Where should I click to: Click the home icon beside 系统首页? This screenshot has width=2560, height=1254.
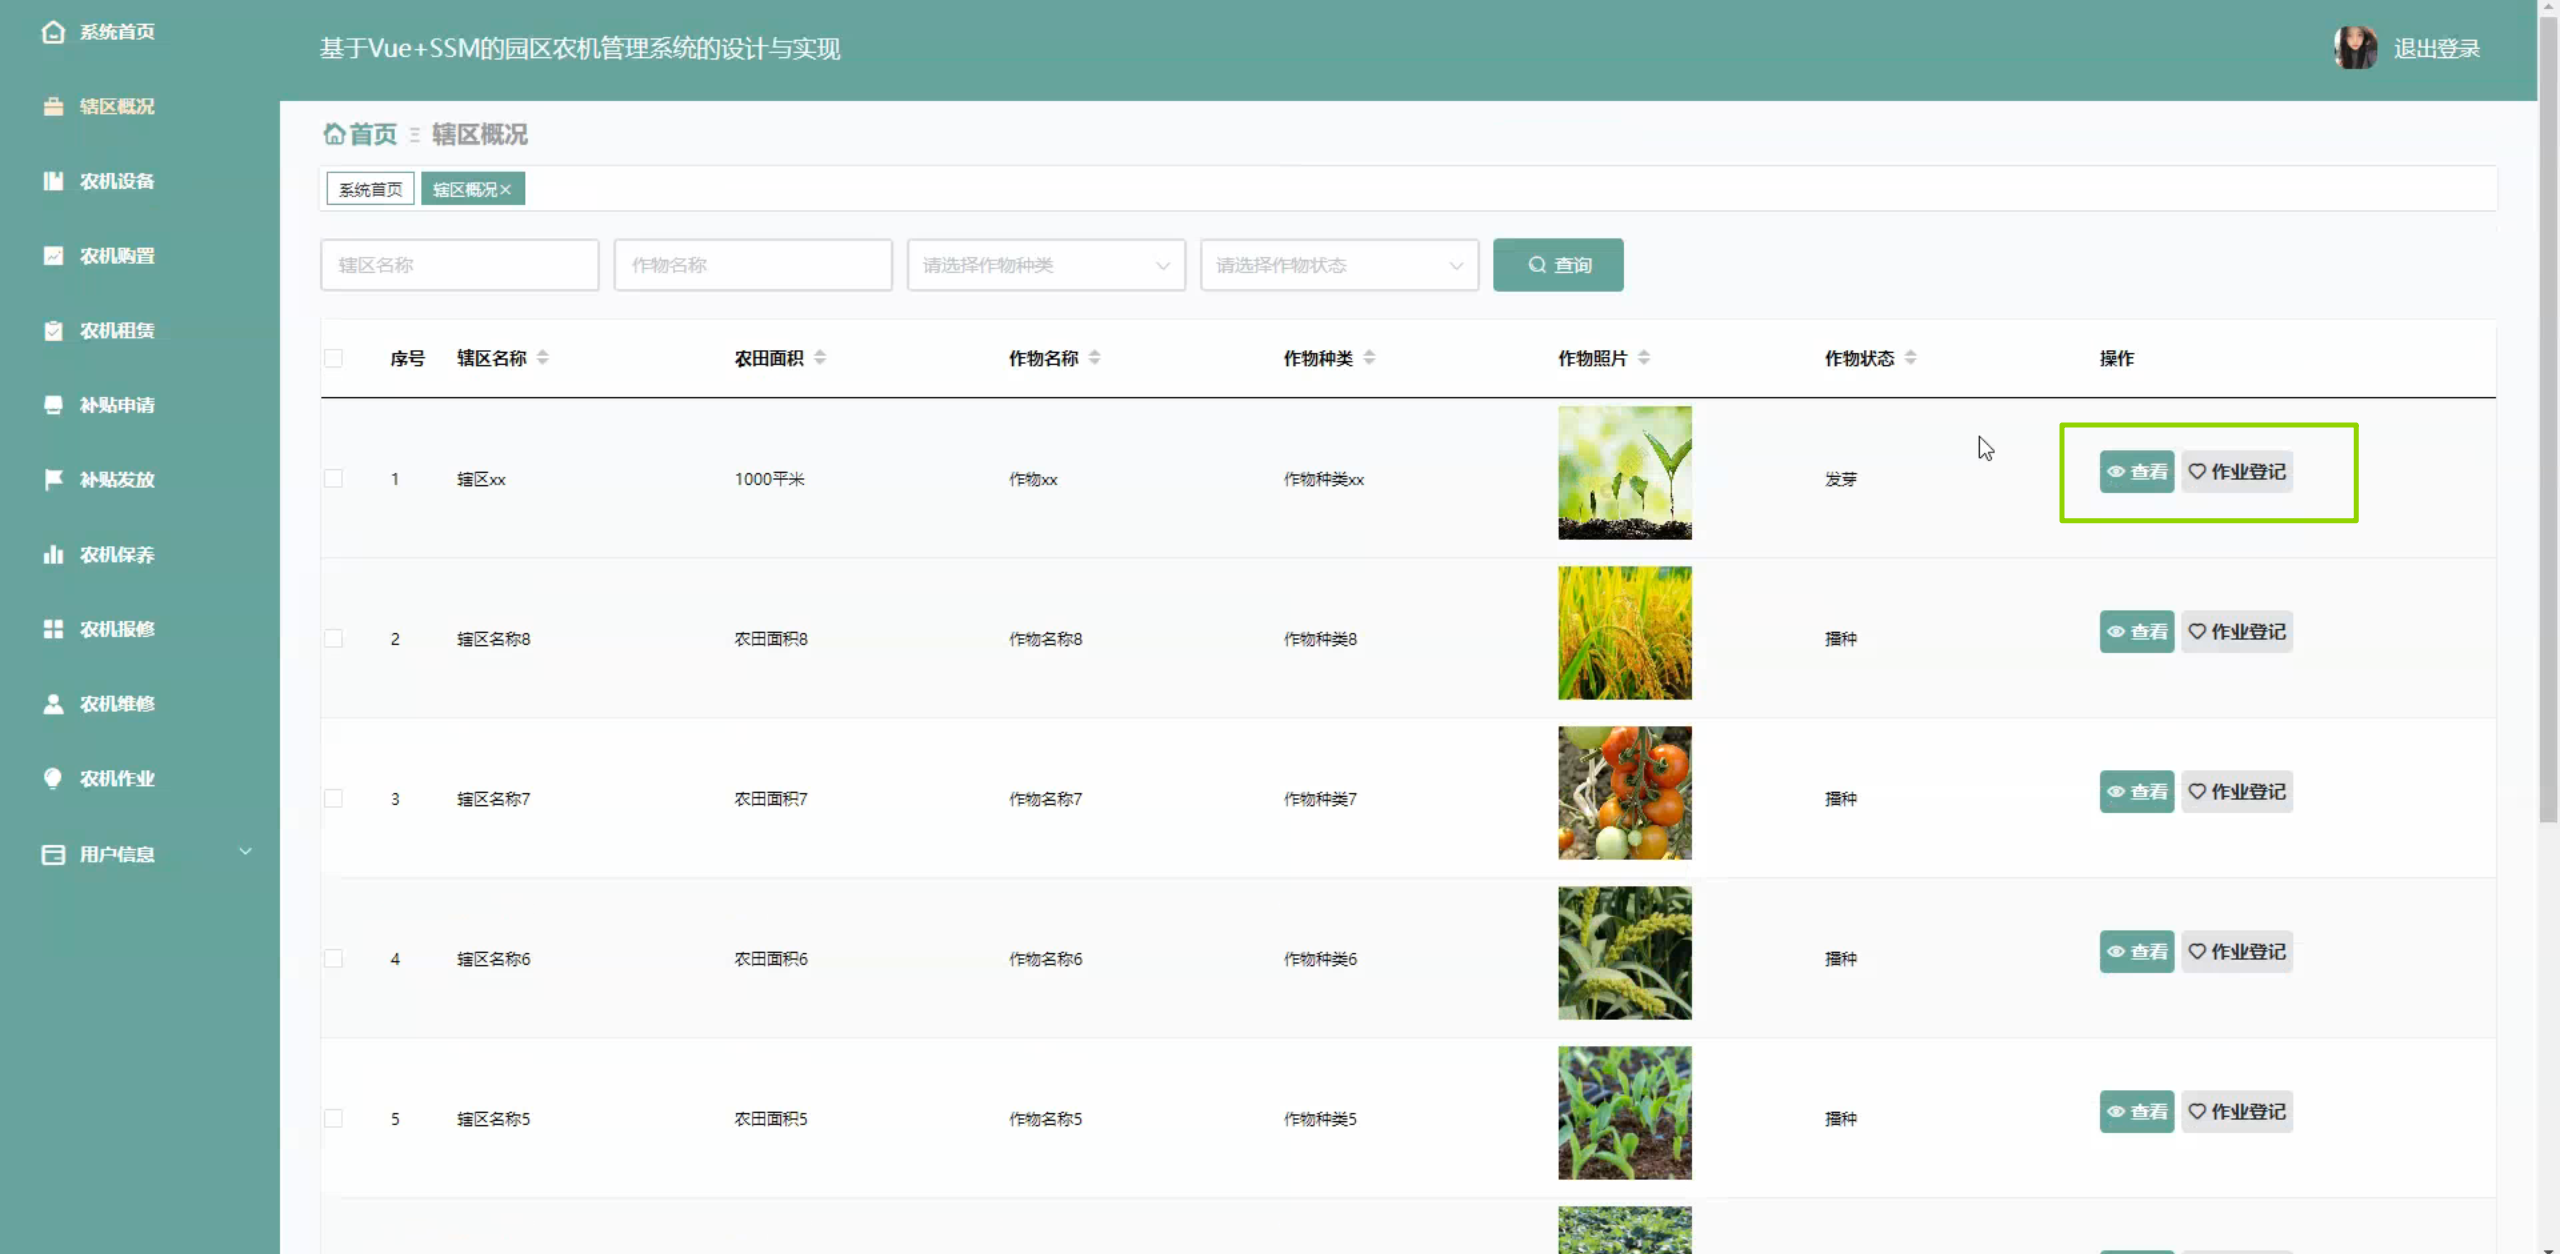pyautogui.click(x=53, y=32)
